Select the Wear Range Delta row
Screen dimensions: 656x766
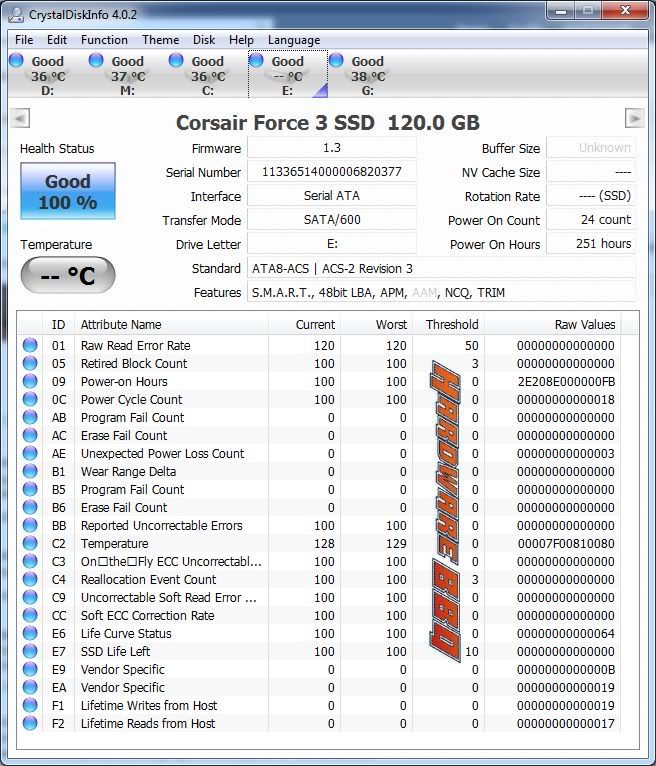coord(319,471)
